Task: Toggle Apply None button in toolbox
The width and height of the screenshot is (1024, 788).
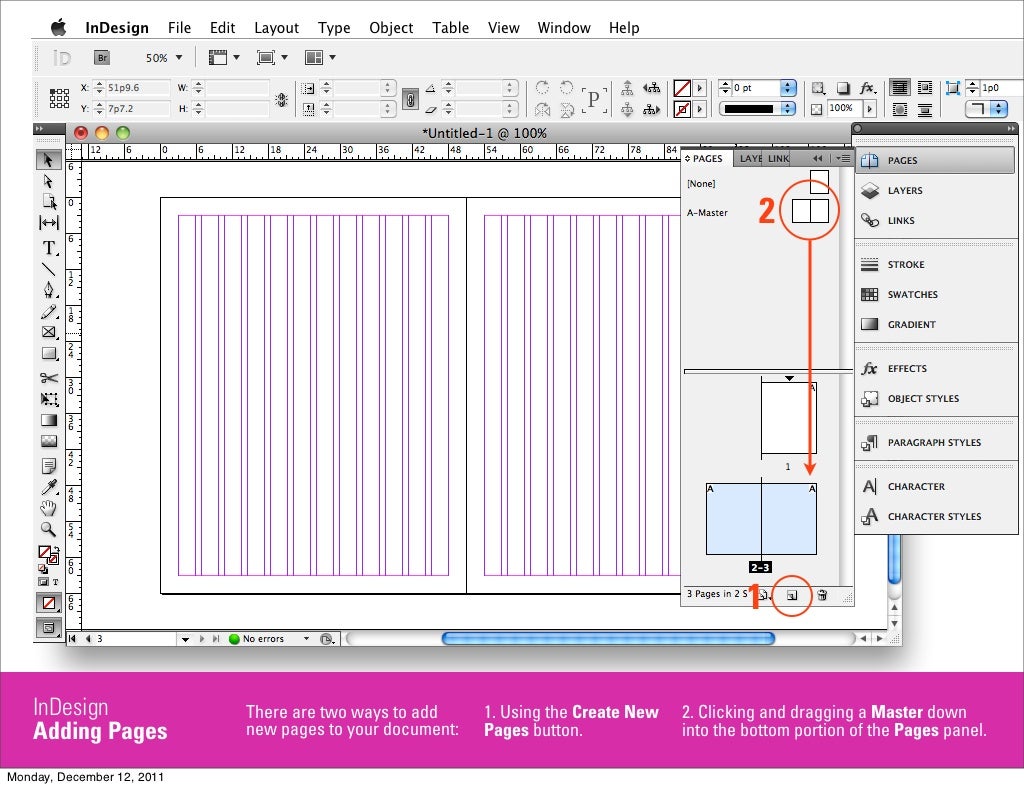Action: tap(49, 603)
